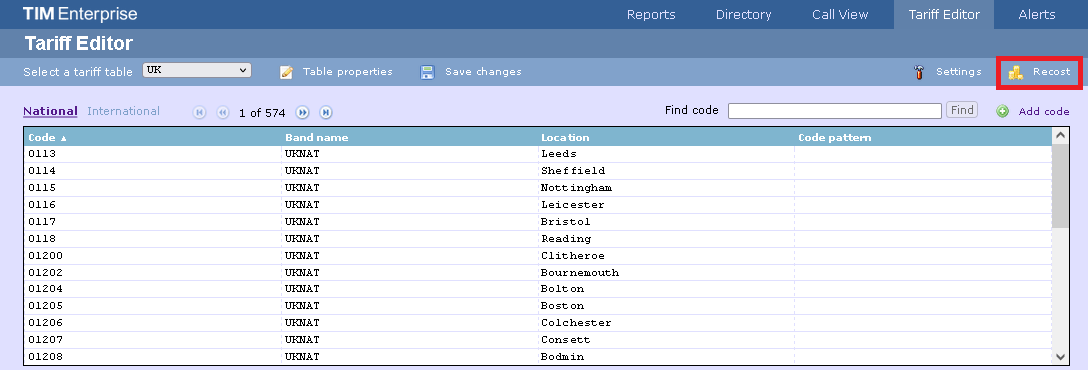1088x370 pixels.
Task: Select code 01200 cell
Action: click(153, 255)
